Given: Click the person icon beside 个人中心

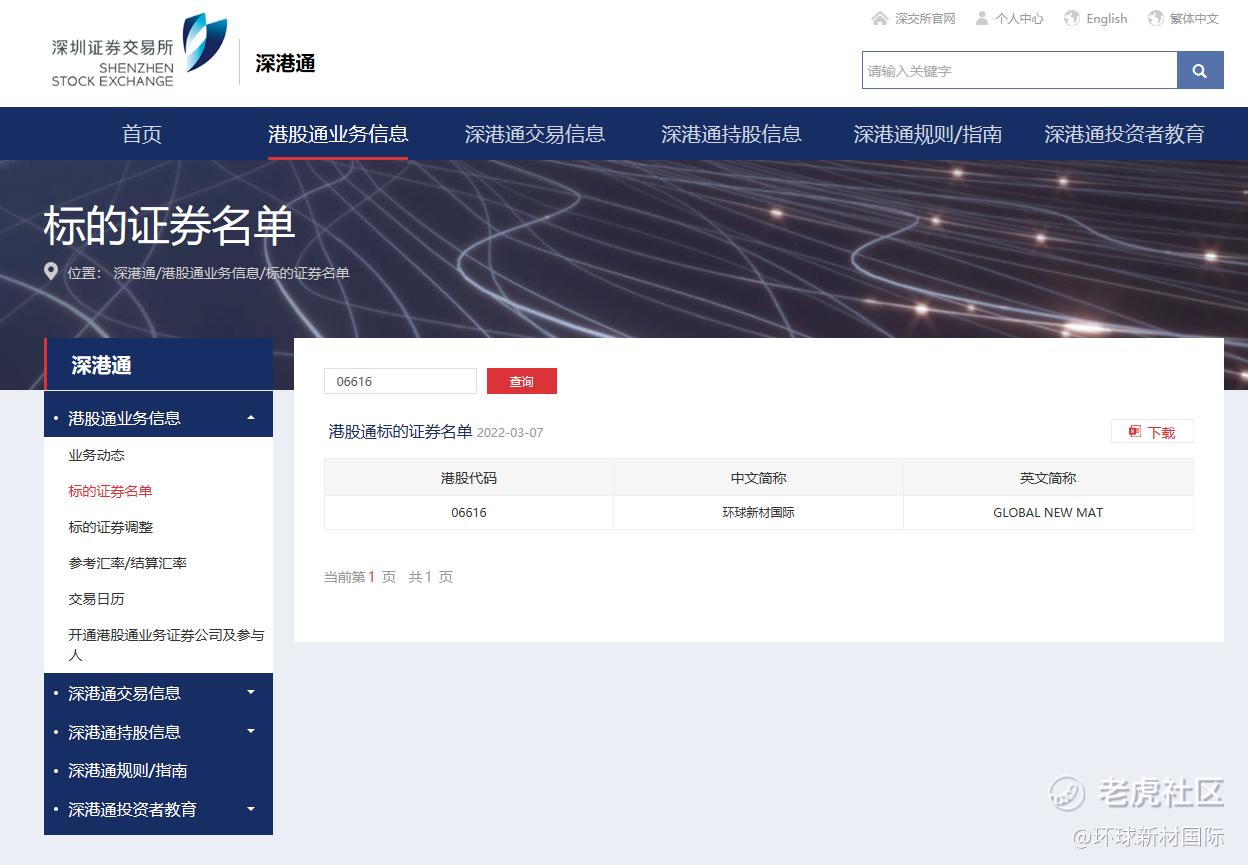Looking at the screenshot, I should coord(982,18).
